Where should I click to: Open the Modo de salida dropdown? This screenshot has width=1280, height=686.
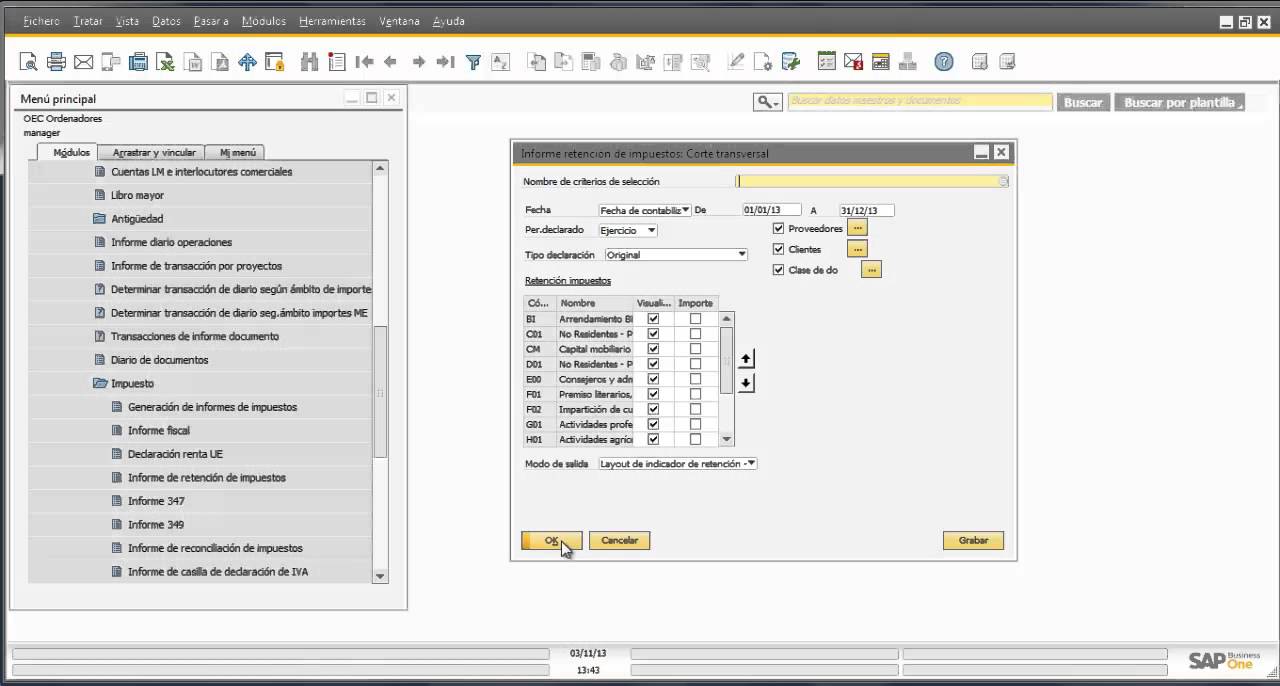677,464
